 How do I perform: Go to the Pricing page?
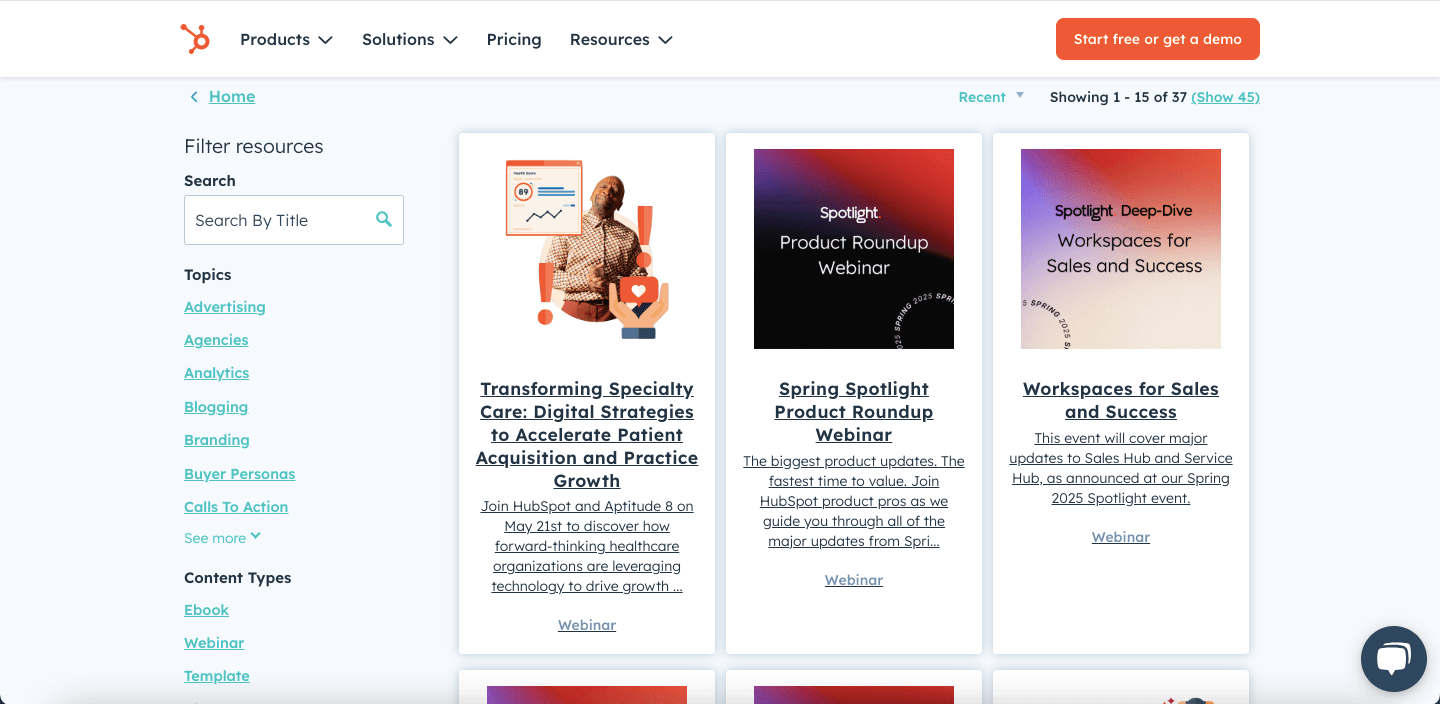(x=514, y=39)
